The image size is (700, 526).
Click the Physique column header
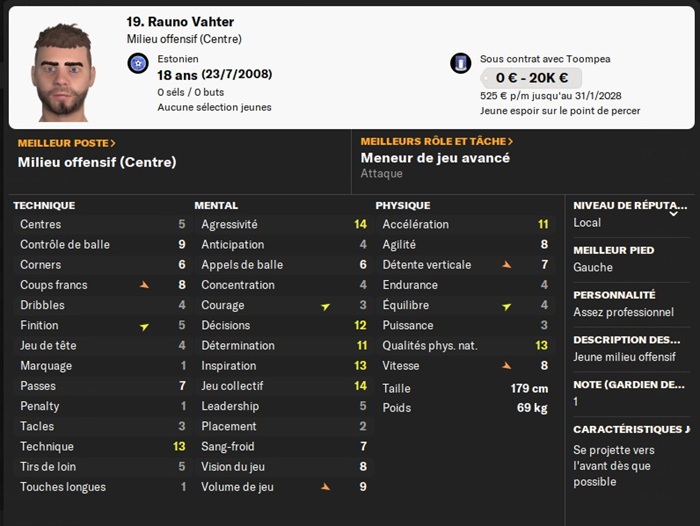click(403, 205)
